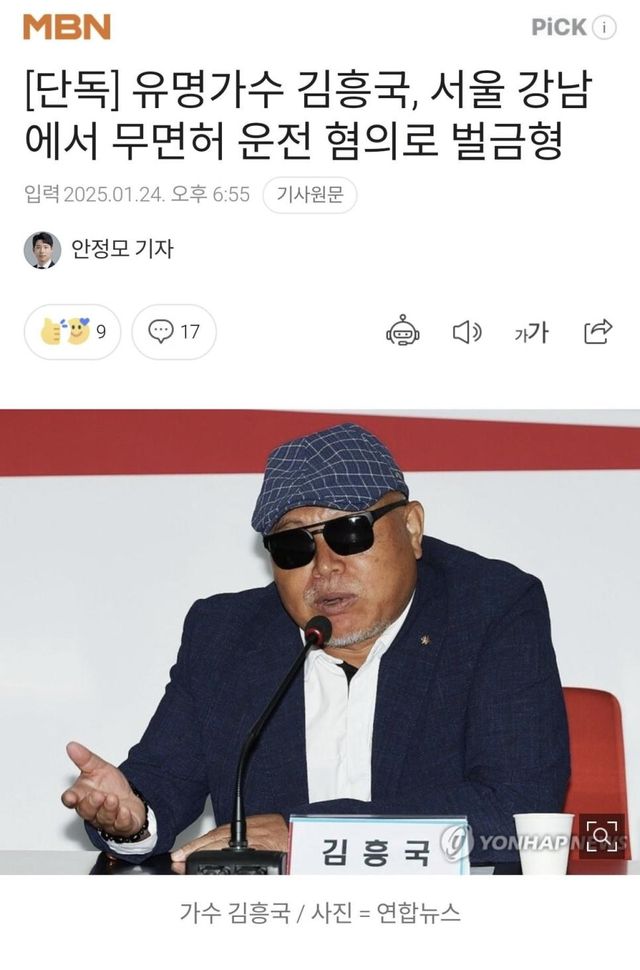Play article audio with speaker icon
This screenshot has height=970, width=640.
click(467, 332)
